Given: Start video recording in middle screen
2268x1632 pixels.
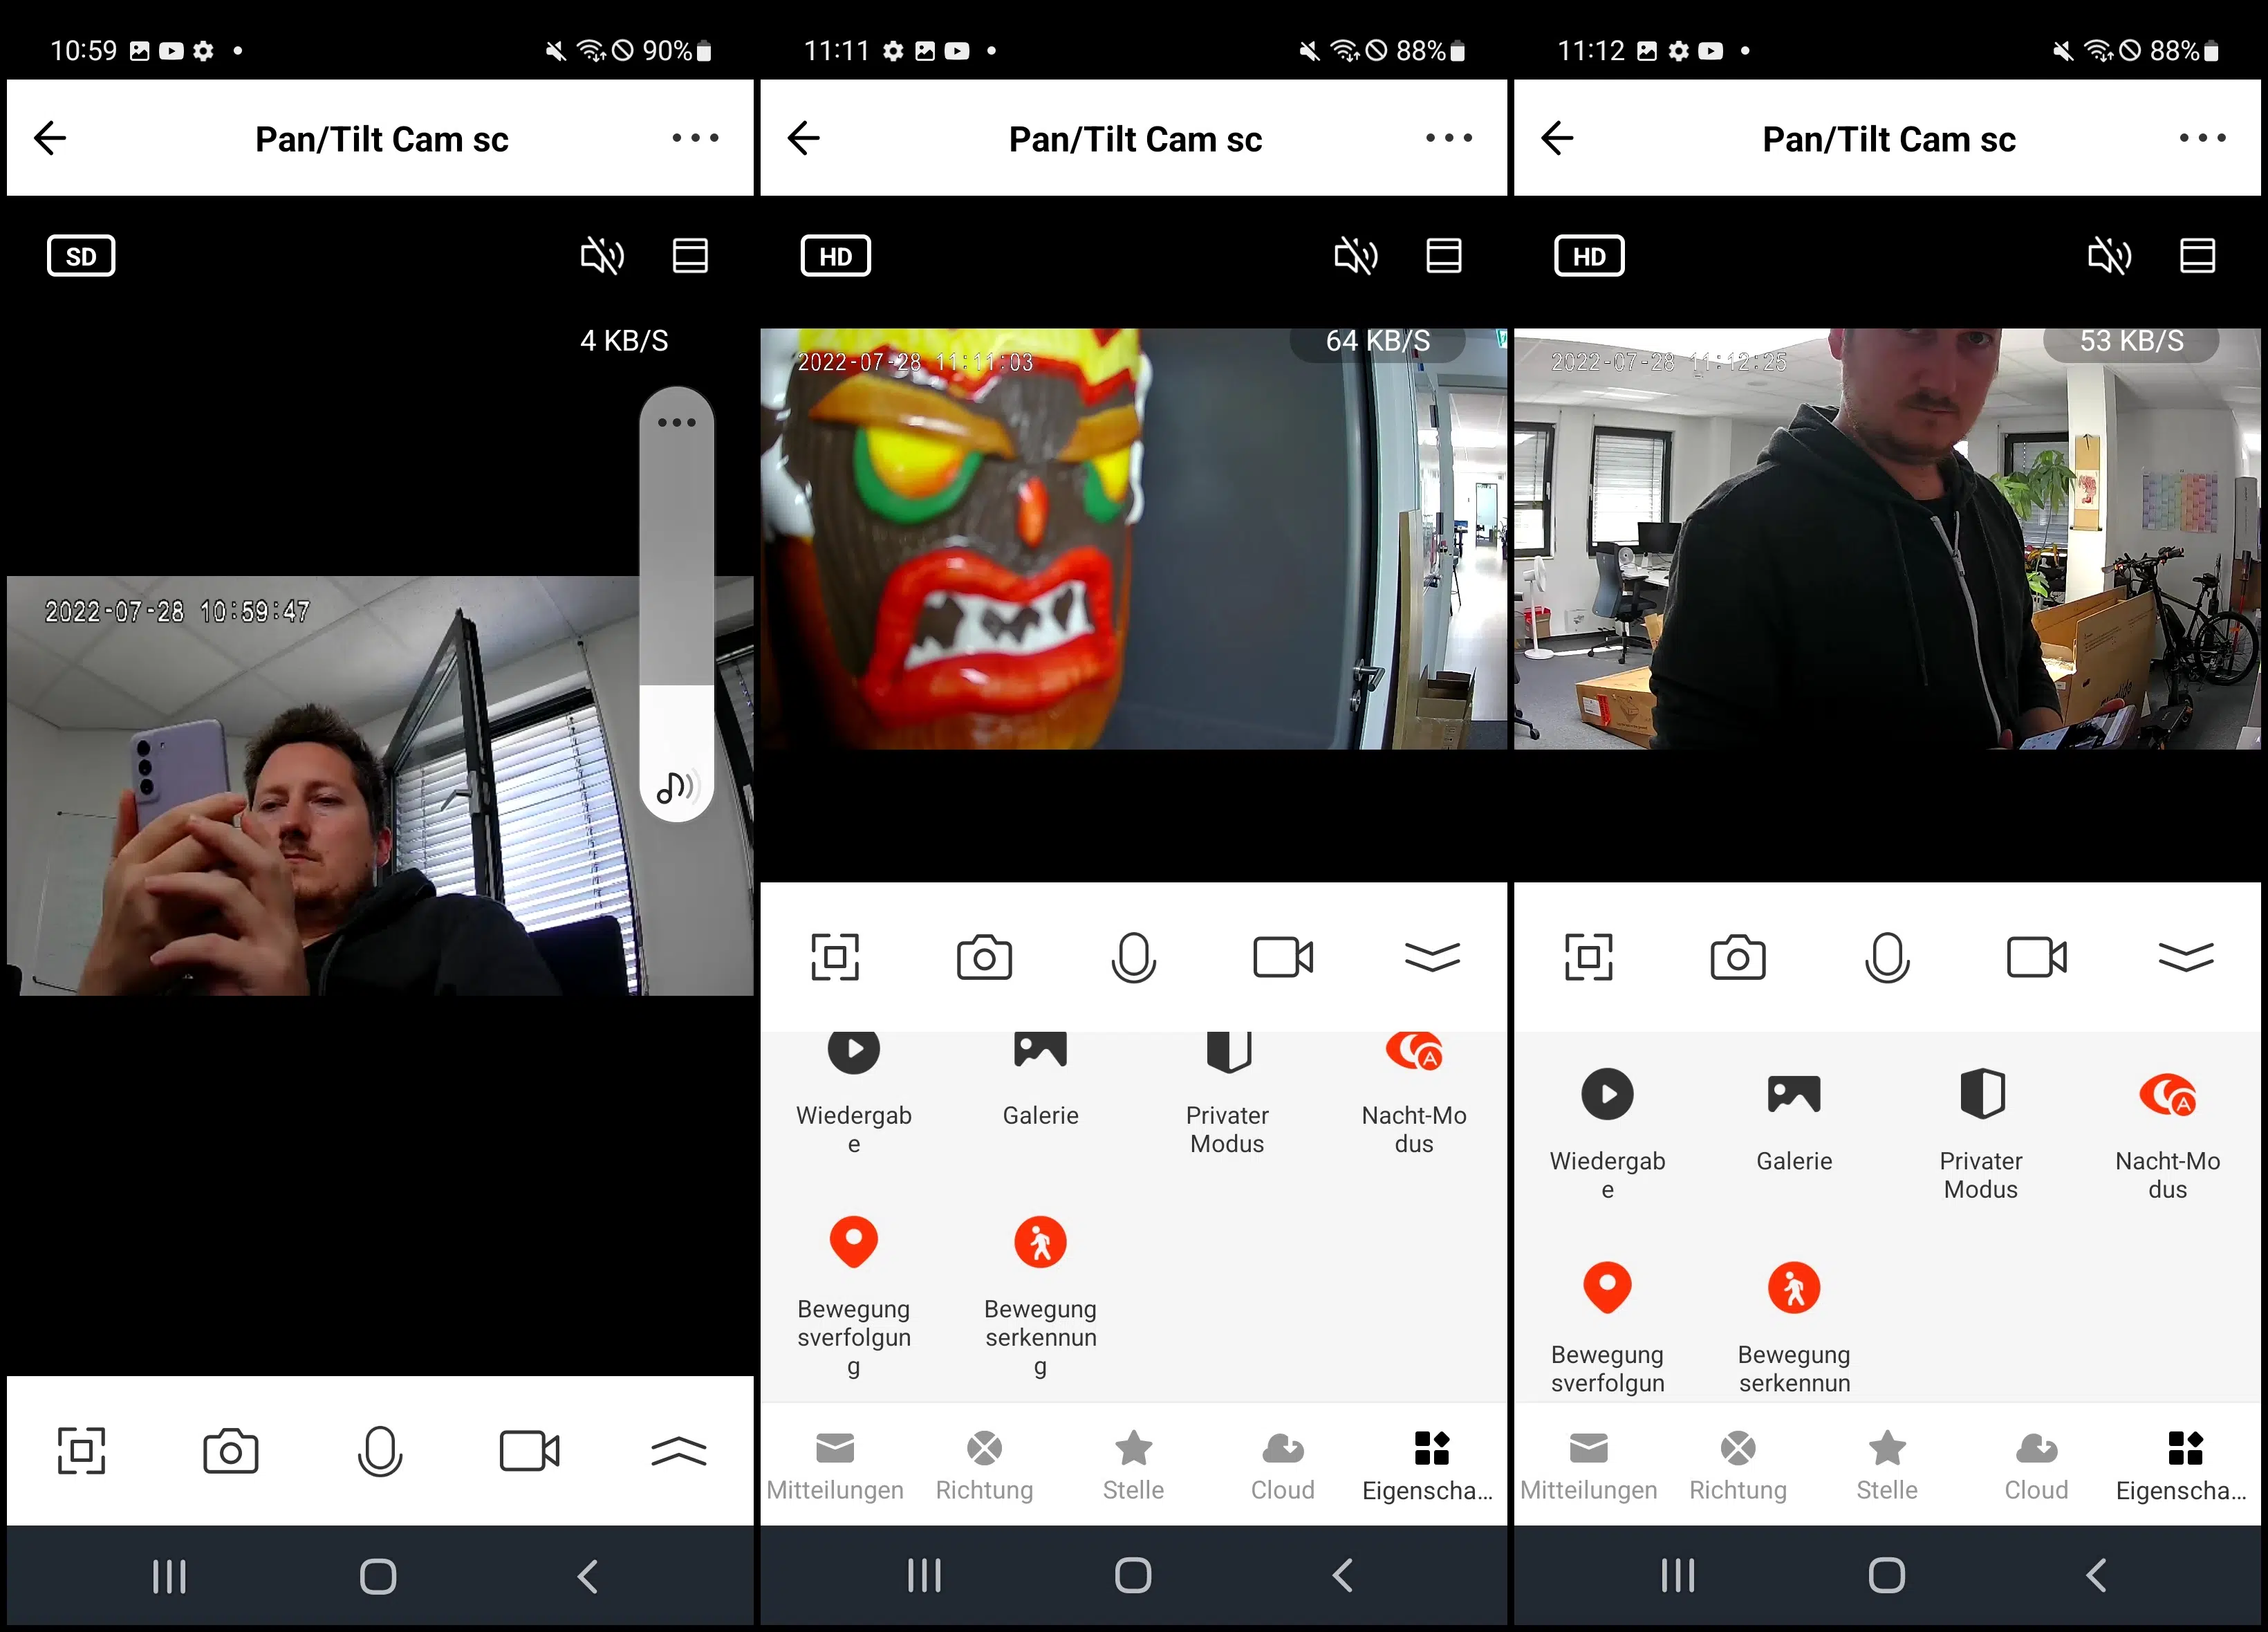Looking at the screenshot, I should (x=1283, y=957).
